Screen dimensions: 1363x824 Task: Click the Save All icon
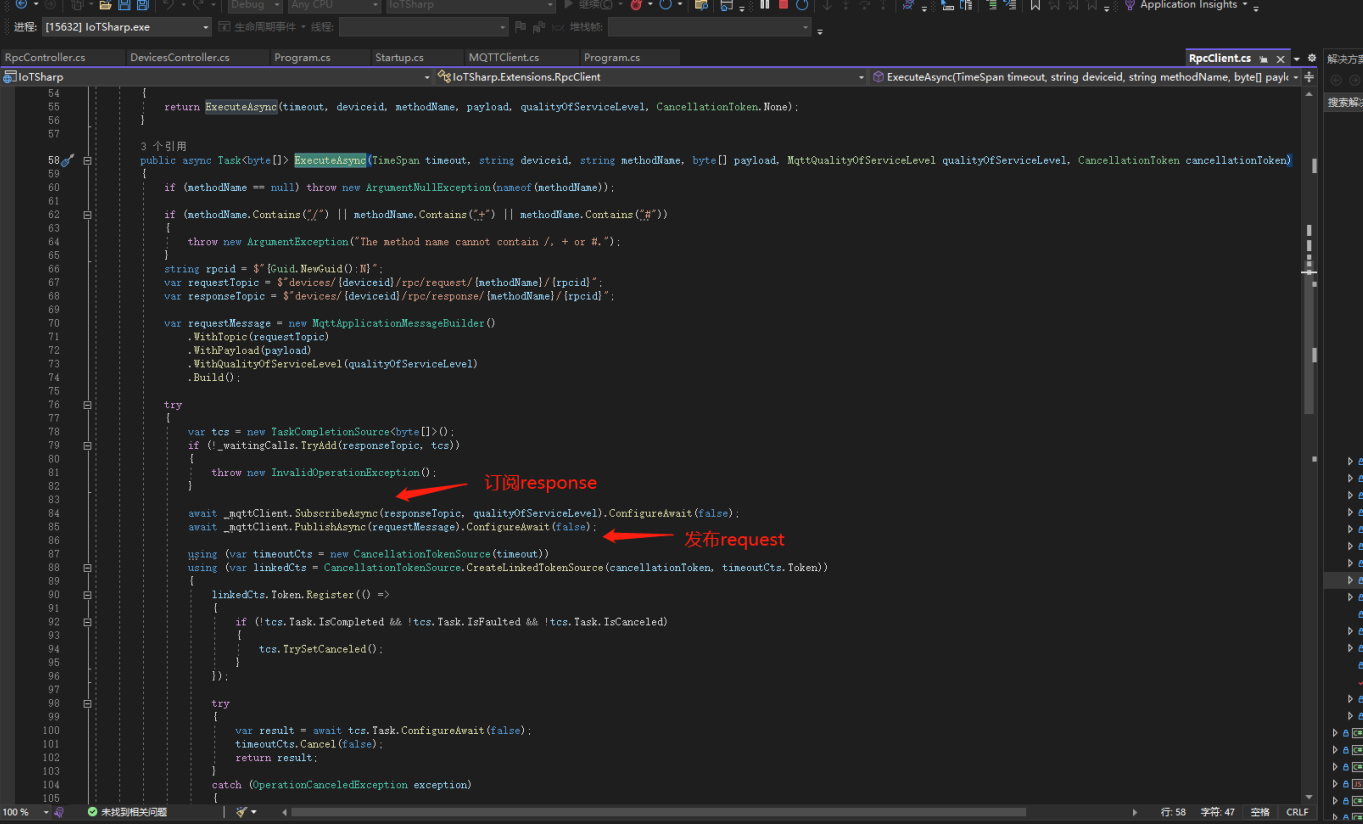pyautogui.click(x=143, y=5)
